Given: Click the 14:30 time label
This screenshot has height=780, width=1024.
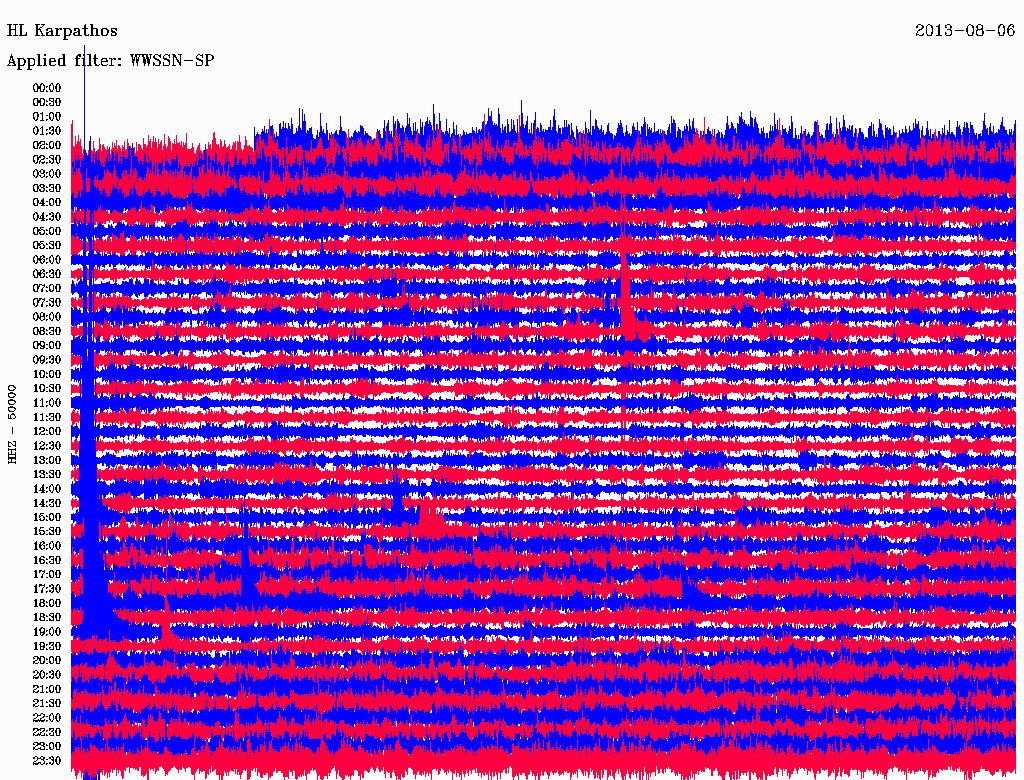Looking at the screenshot, I should coord(47,504).
